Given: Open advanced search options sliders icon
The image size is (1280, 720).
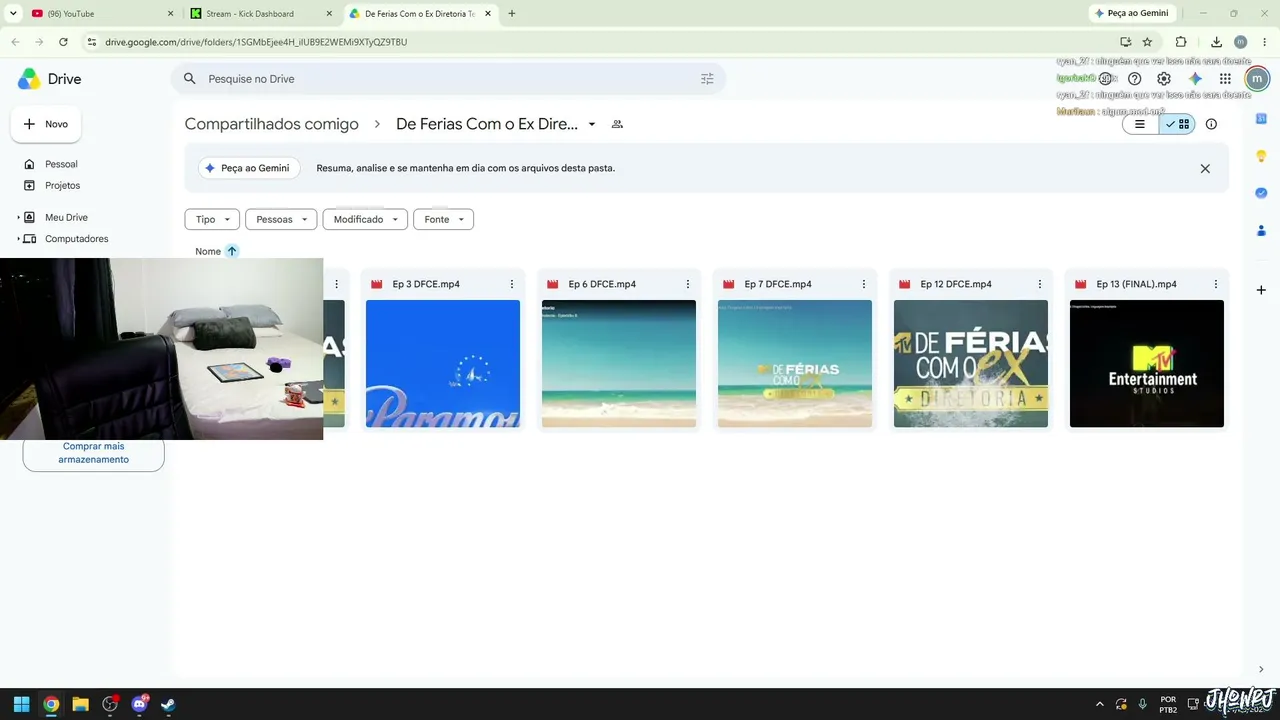Looking at the screenshot, I should pos(707,79).
